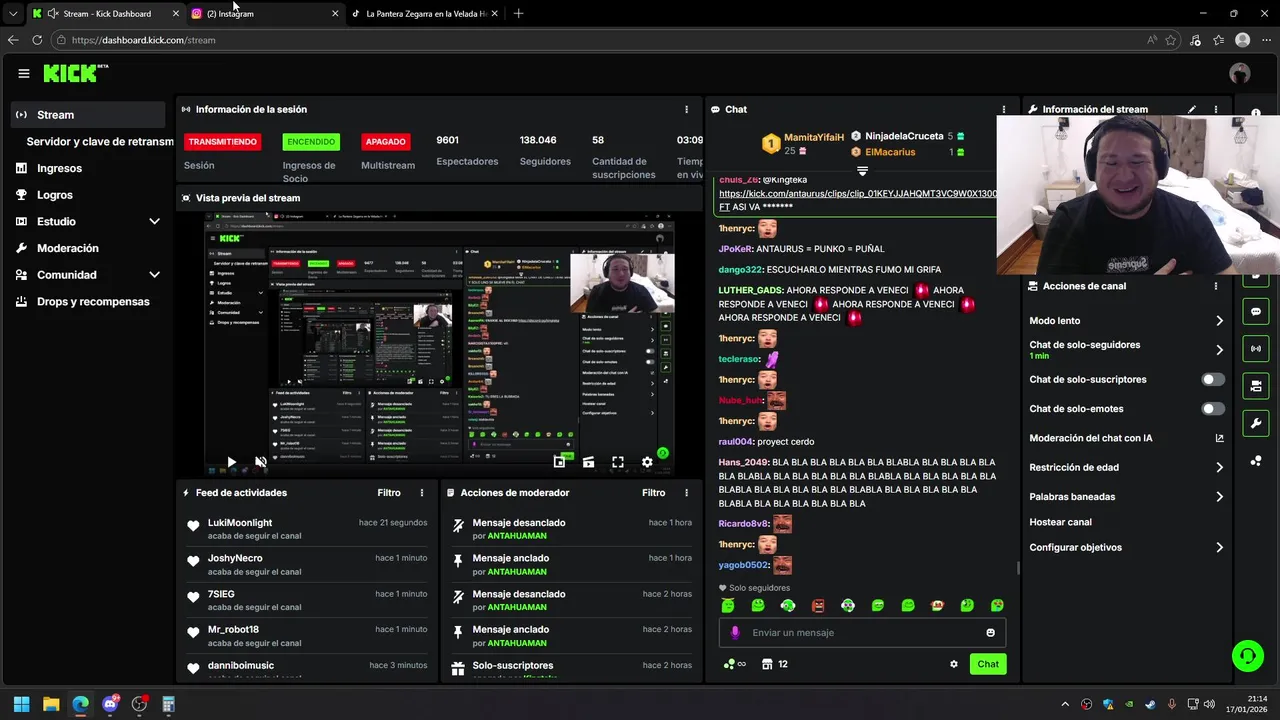
Task: Open channel points icon below message box
Action: [x=734, y=664]
